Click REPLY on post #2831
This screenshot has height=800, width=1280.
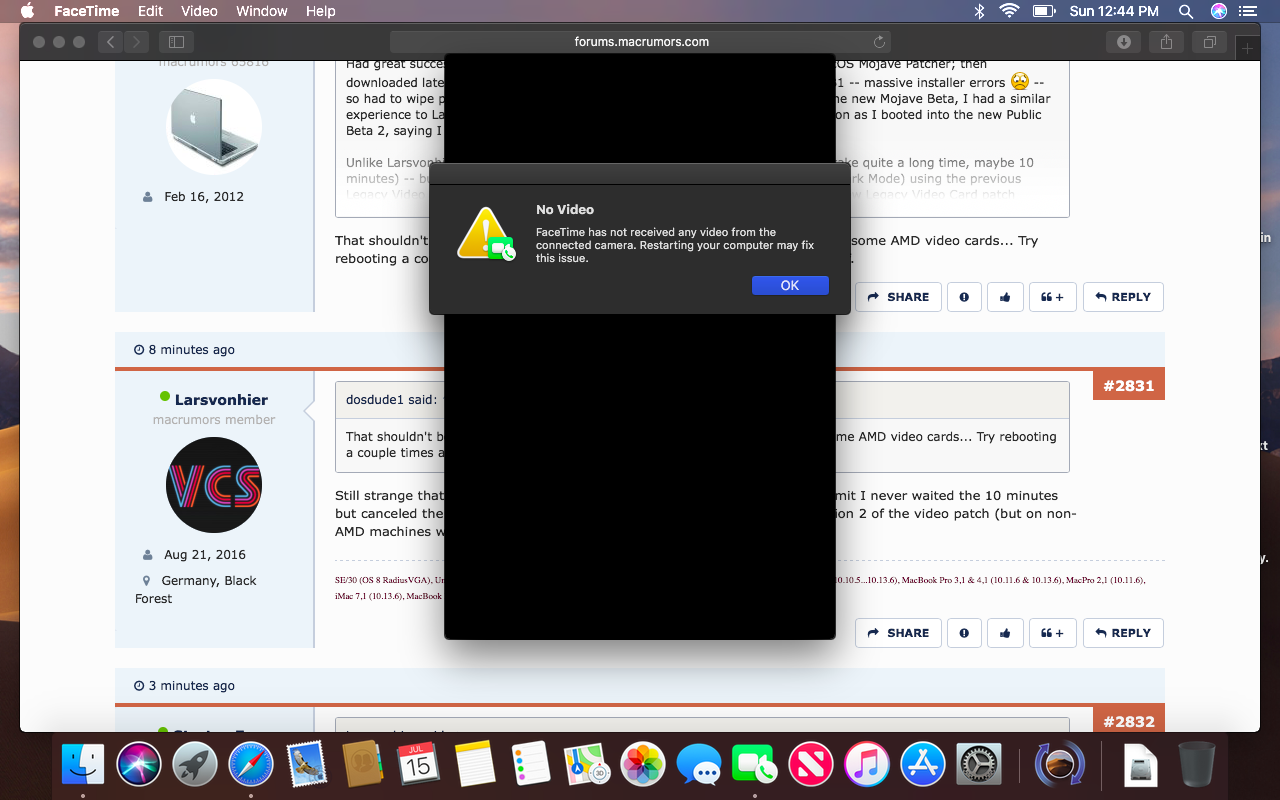point(1123,633)
